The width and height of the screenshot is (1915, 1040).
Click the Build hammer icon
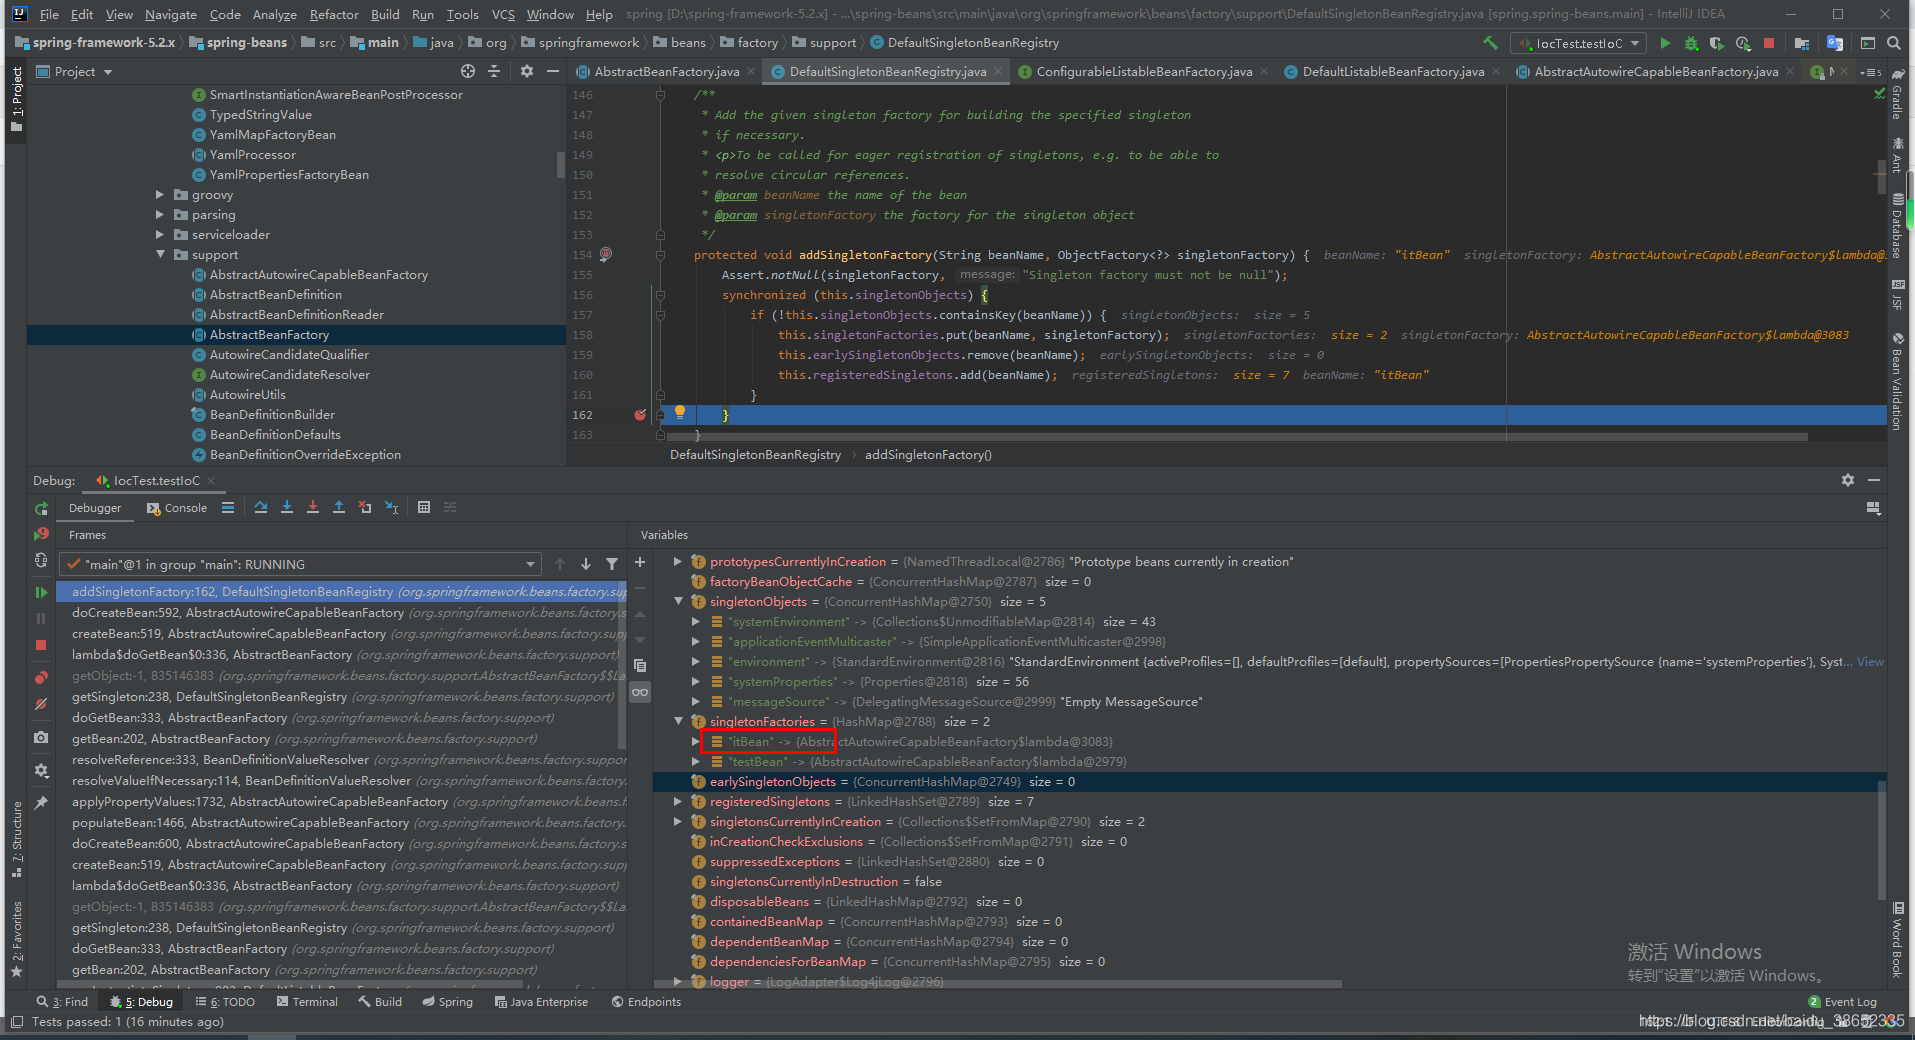point(1490,43)
